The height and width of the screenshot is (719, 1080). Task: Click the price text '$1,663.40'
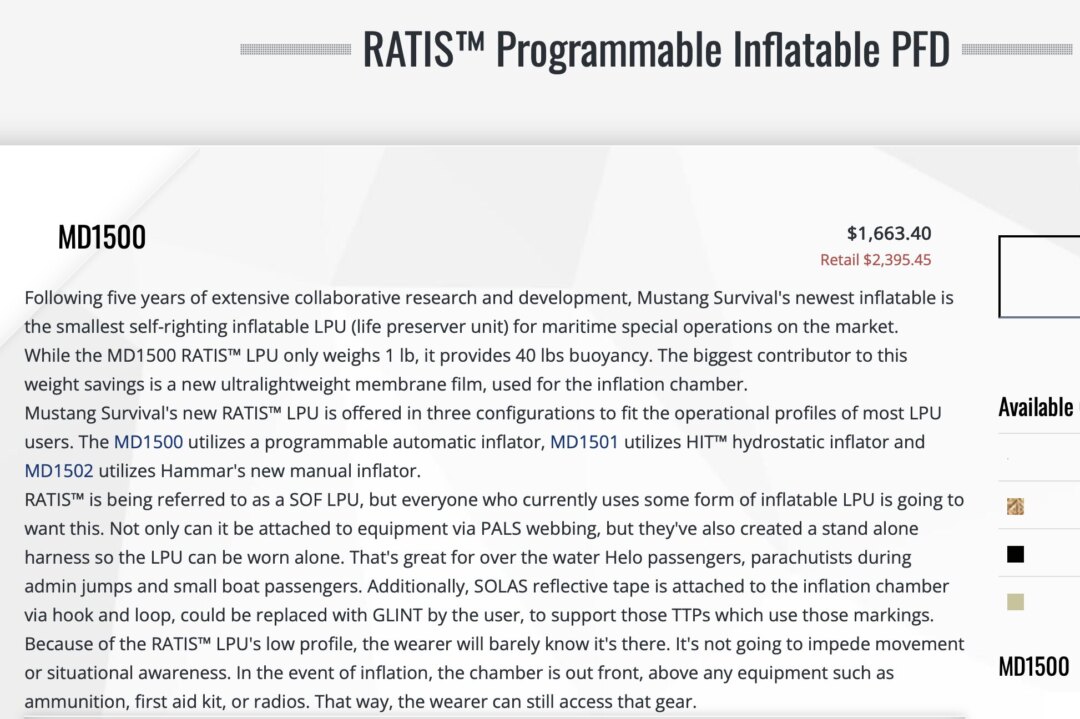tap(889, 233)
